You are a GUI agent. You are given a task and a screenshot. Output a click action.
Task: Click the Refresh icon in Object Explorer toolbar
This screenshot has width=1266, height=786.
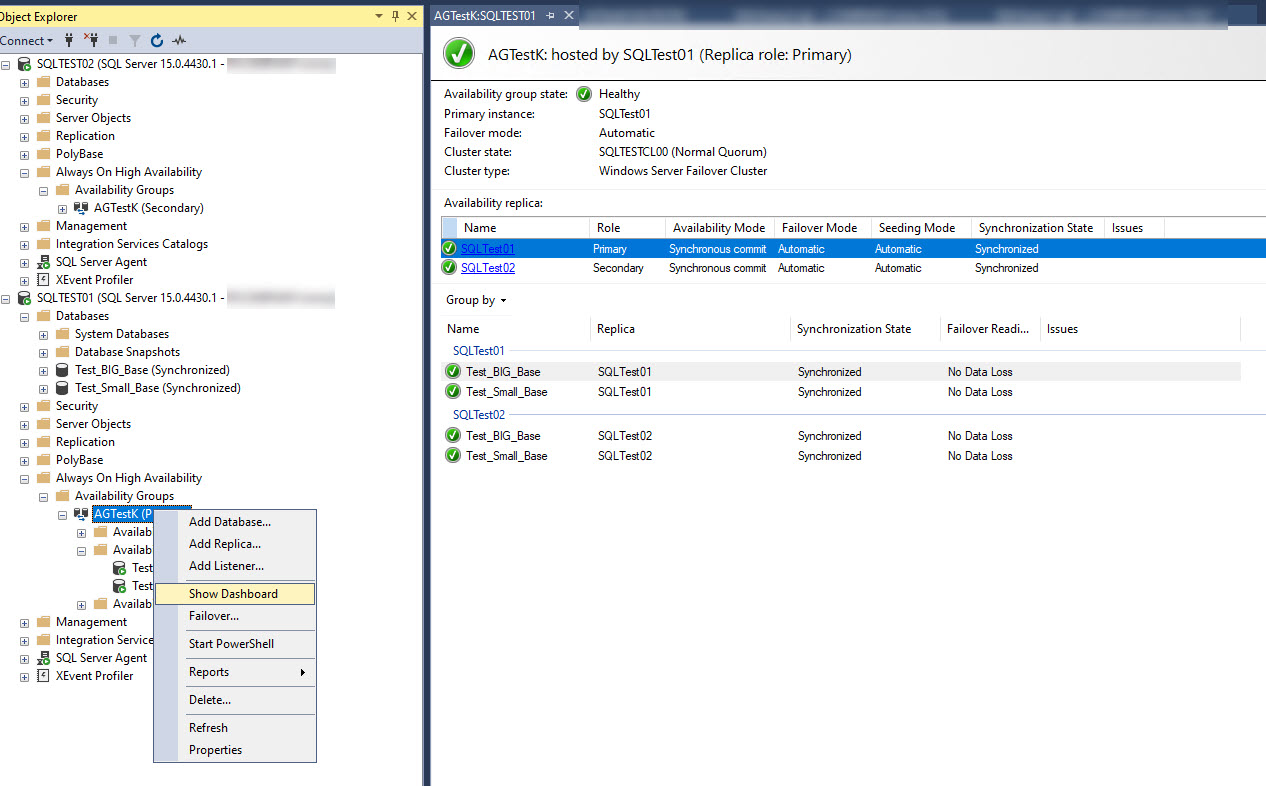(x=157, y=41)
